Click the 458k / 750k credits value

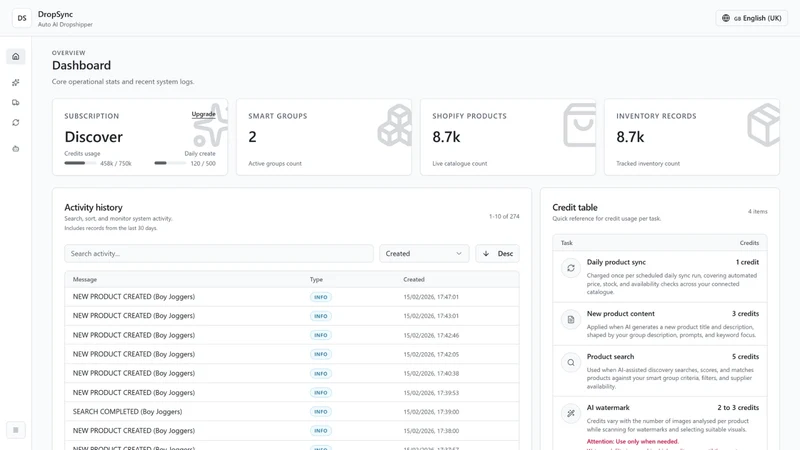click(116, 164)
